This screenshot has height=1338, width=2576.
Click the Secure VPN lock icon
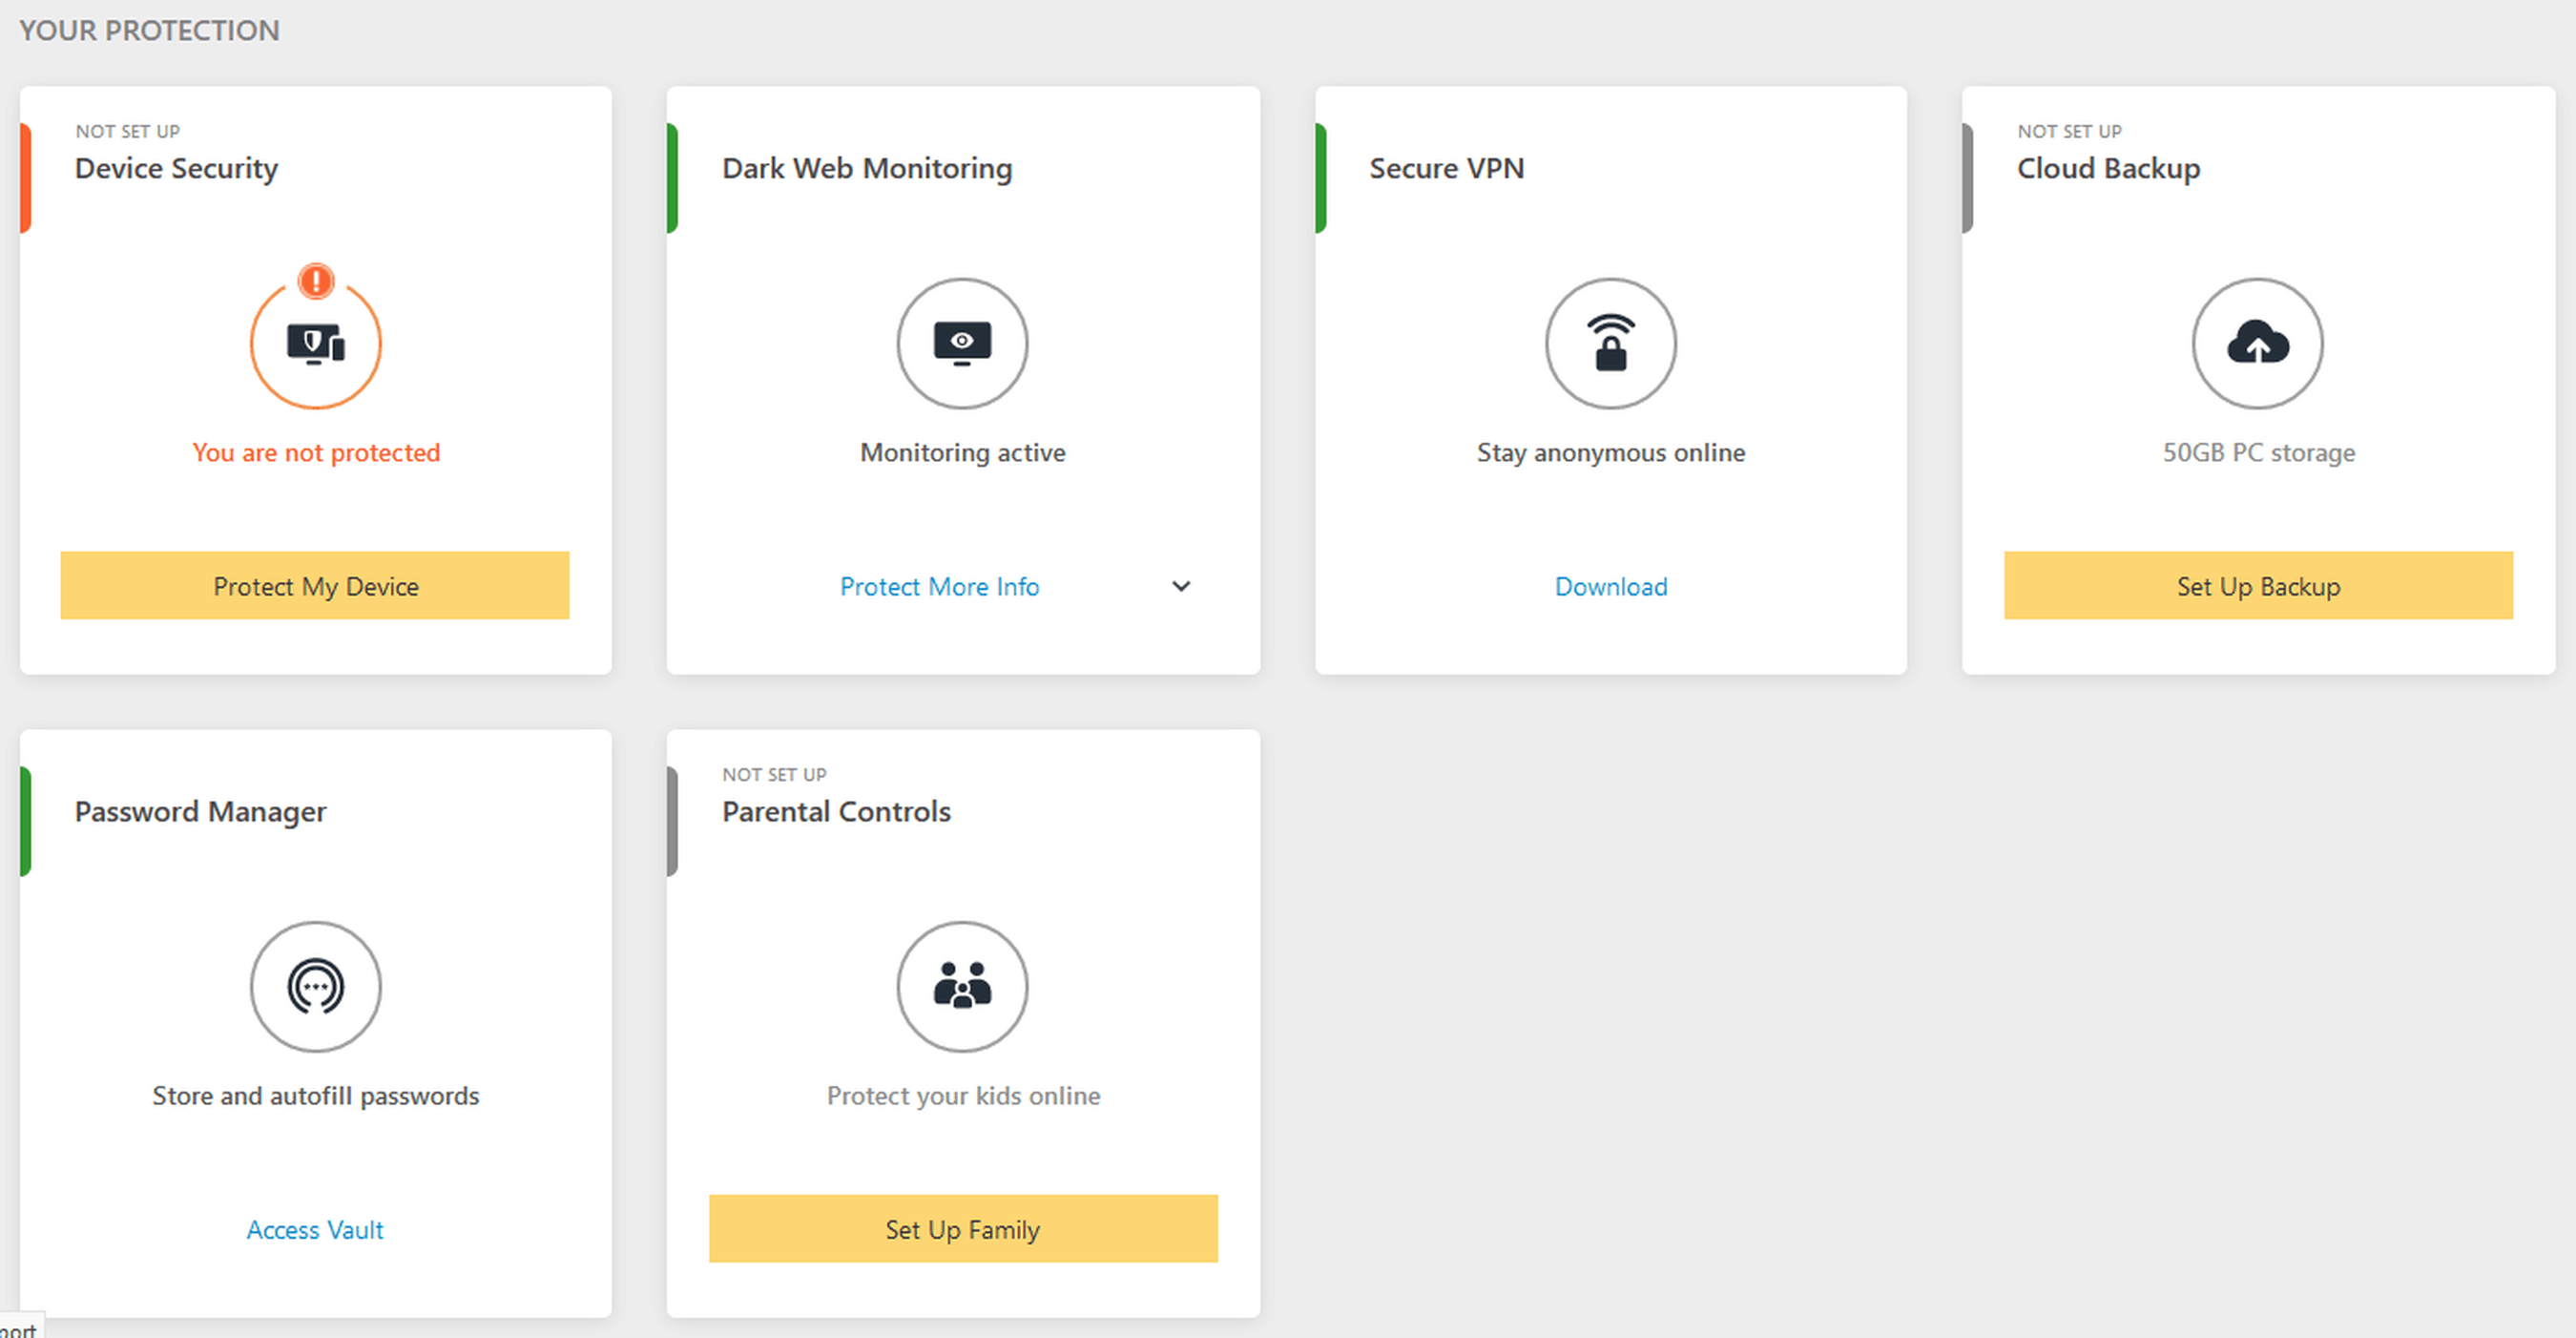[1610, 343]
